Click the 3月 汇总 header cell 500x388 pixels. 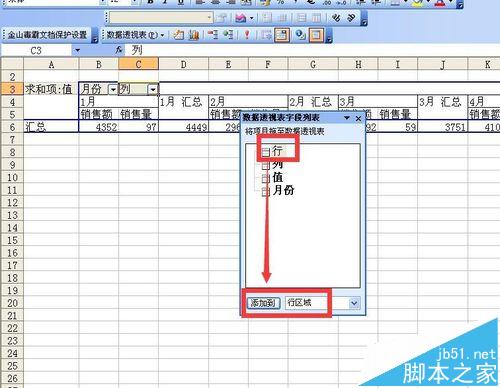point(442,102)
